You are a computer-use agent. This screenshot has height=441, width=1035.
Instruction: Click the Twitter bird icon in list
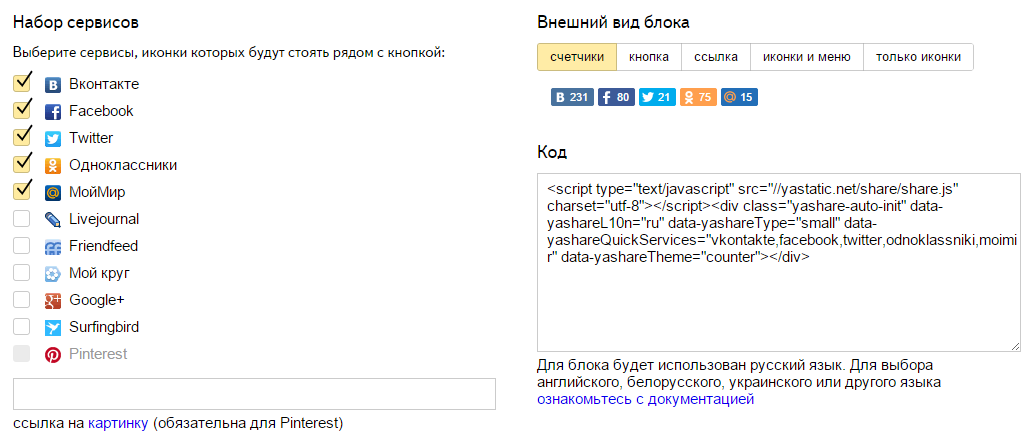(x=53, y=139)
